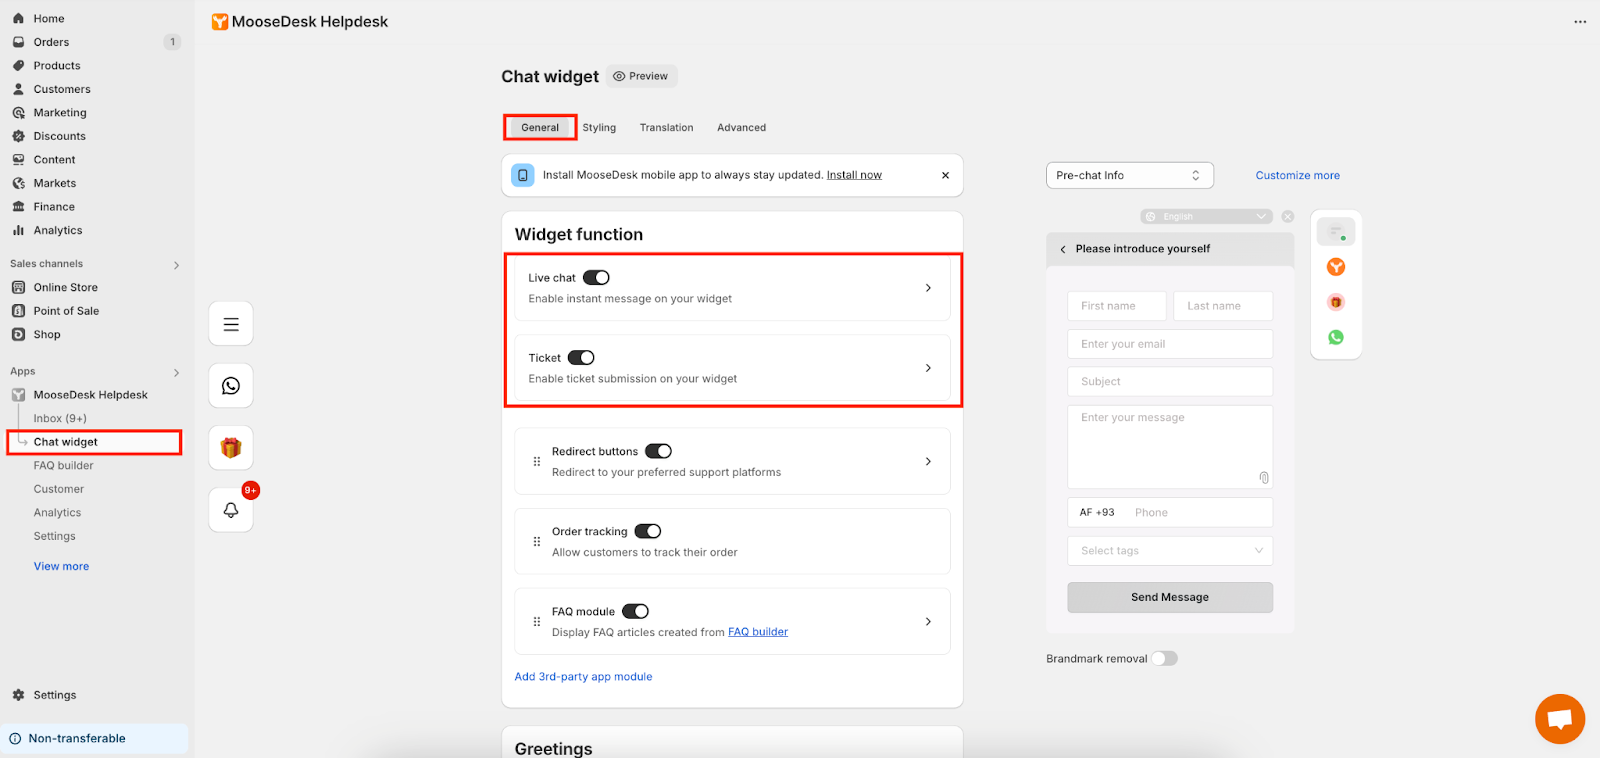Screen dimensions: 1600x758
Task: Click the Preview button
Action: point(641,76)
